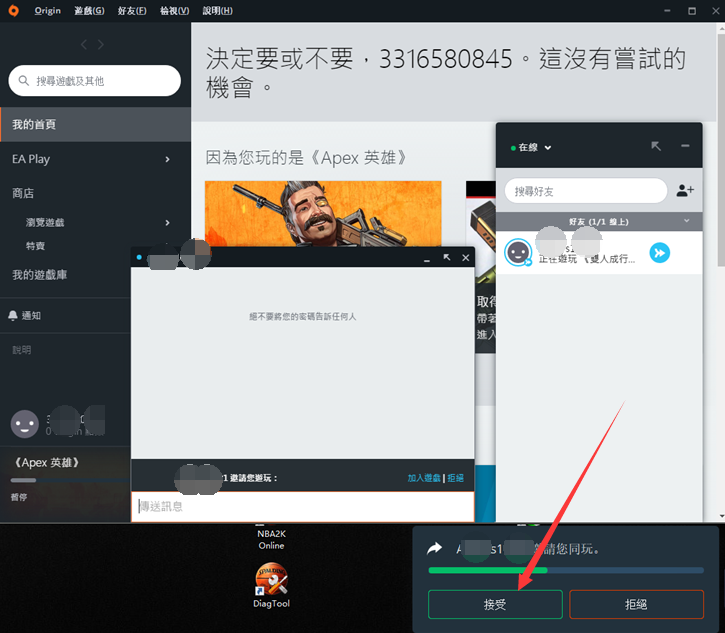Click the 因為您玩的是《Apex 英雄》 heading
The image size is (725, 633).
[306, 158]
